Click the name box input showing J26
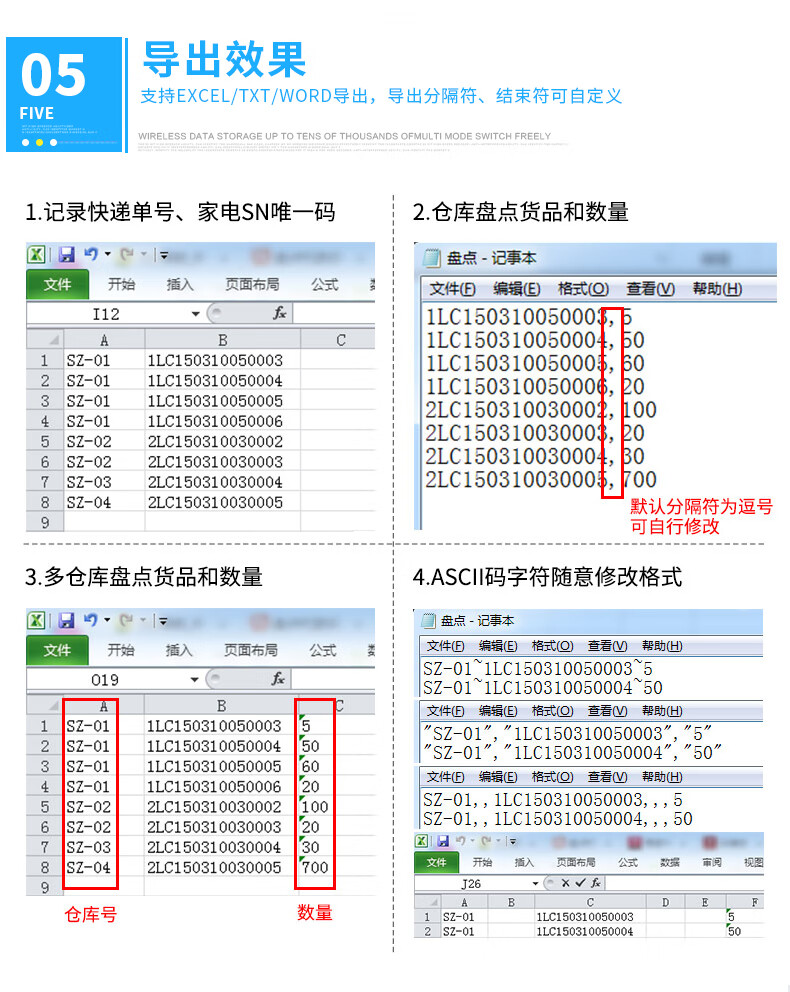This screenshot has width=790, height=992. click(473, 883)
